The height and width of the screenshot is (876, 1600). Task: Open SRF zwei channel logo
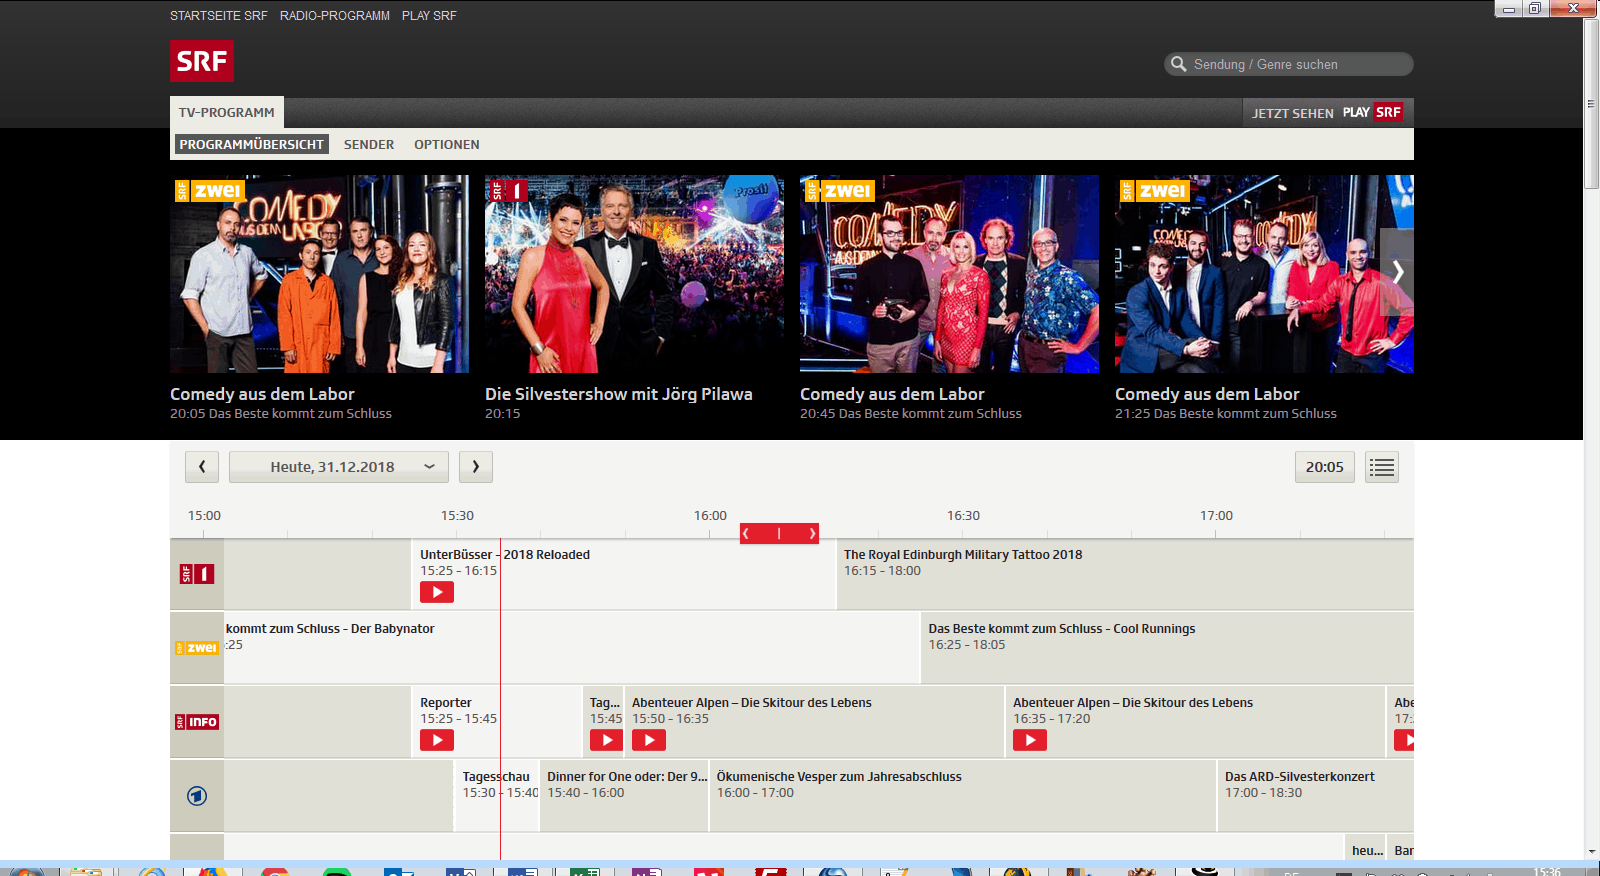pyautogui.click(x=197, y=648)
